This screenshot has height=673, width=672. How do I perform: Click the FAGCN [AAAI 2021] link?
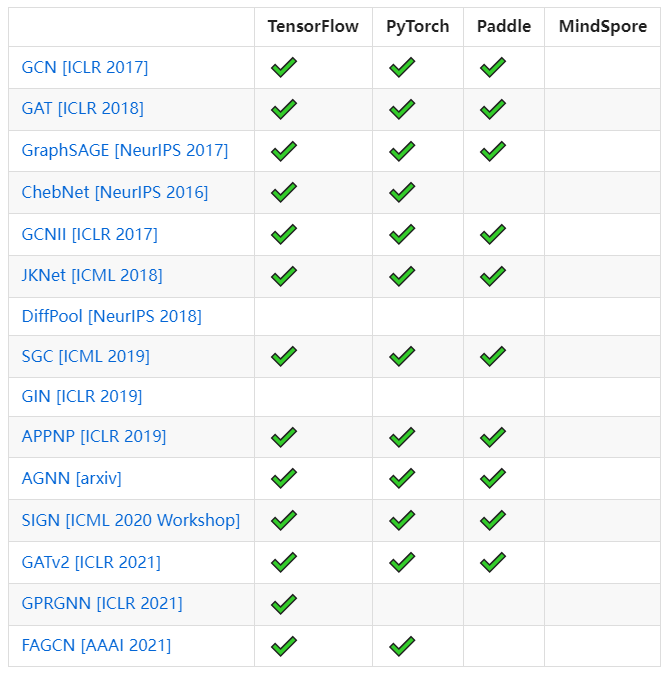pos(96,645)
